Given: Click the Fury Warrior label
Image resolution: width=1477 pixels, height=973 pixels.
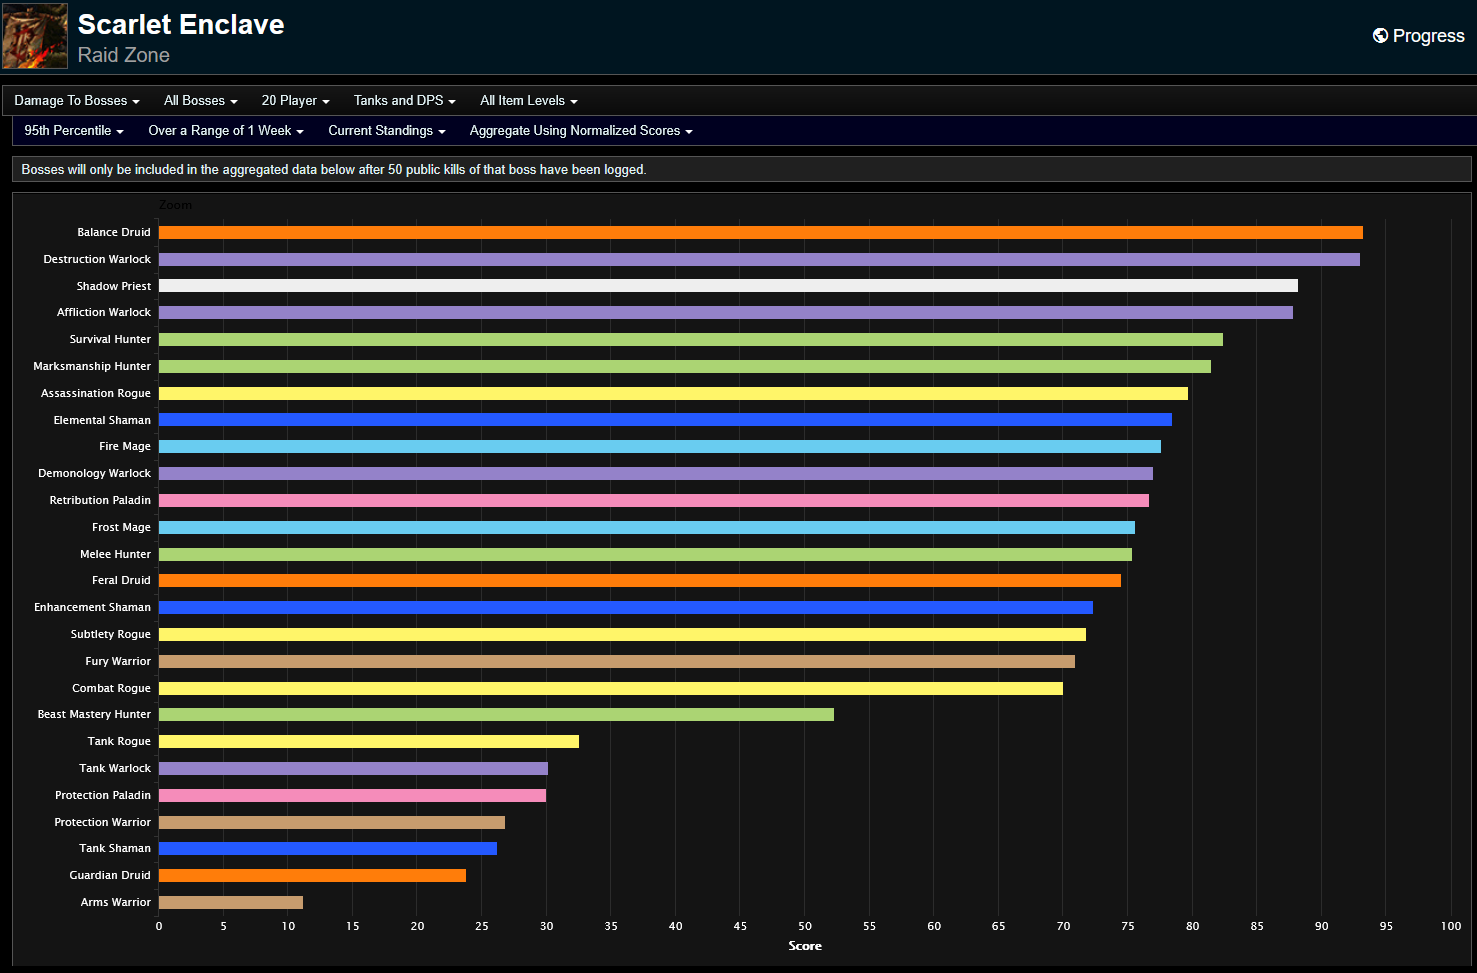Looking at the screenshot, I should click(x=118, y=661).
